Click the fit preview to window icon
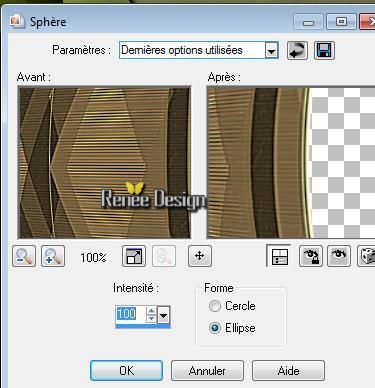This screenshot has width=375, height=388. [x=134, y=256]
